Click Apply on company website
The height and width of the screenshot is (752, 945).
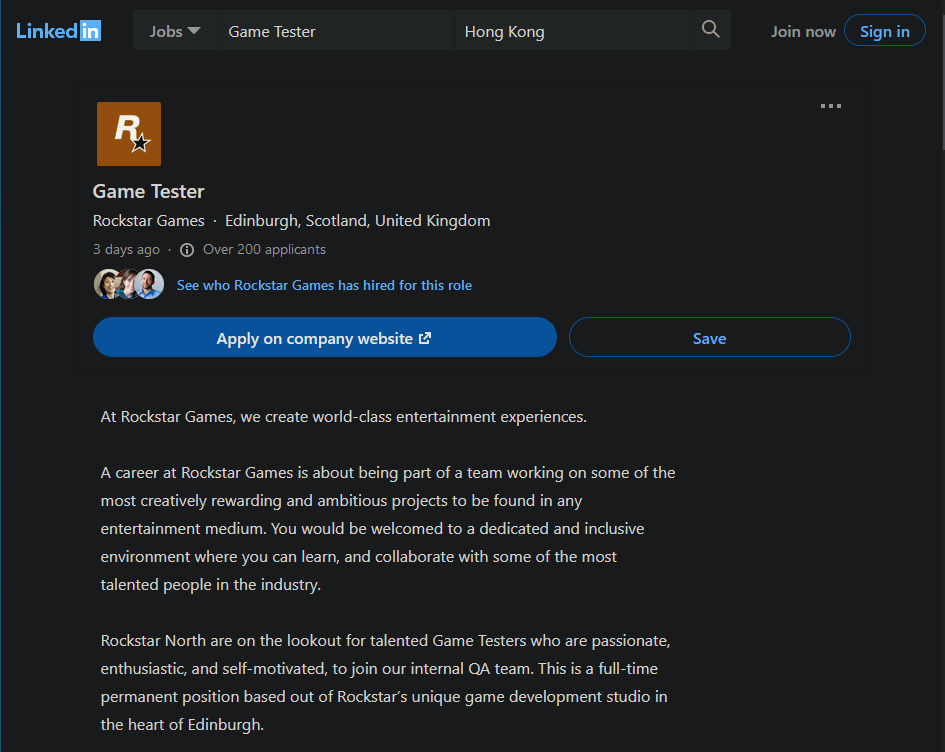(324, 338)
